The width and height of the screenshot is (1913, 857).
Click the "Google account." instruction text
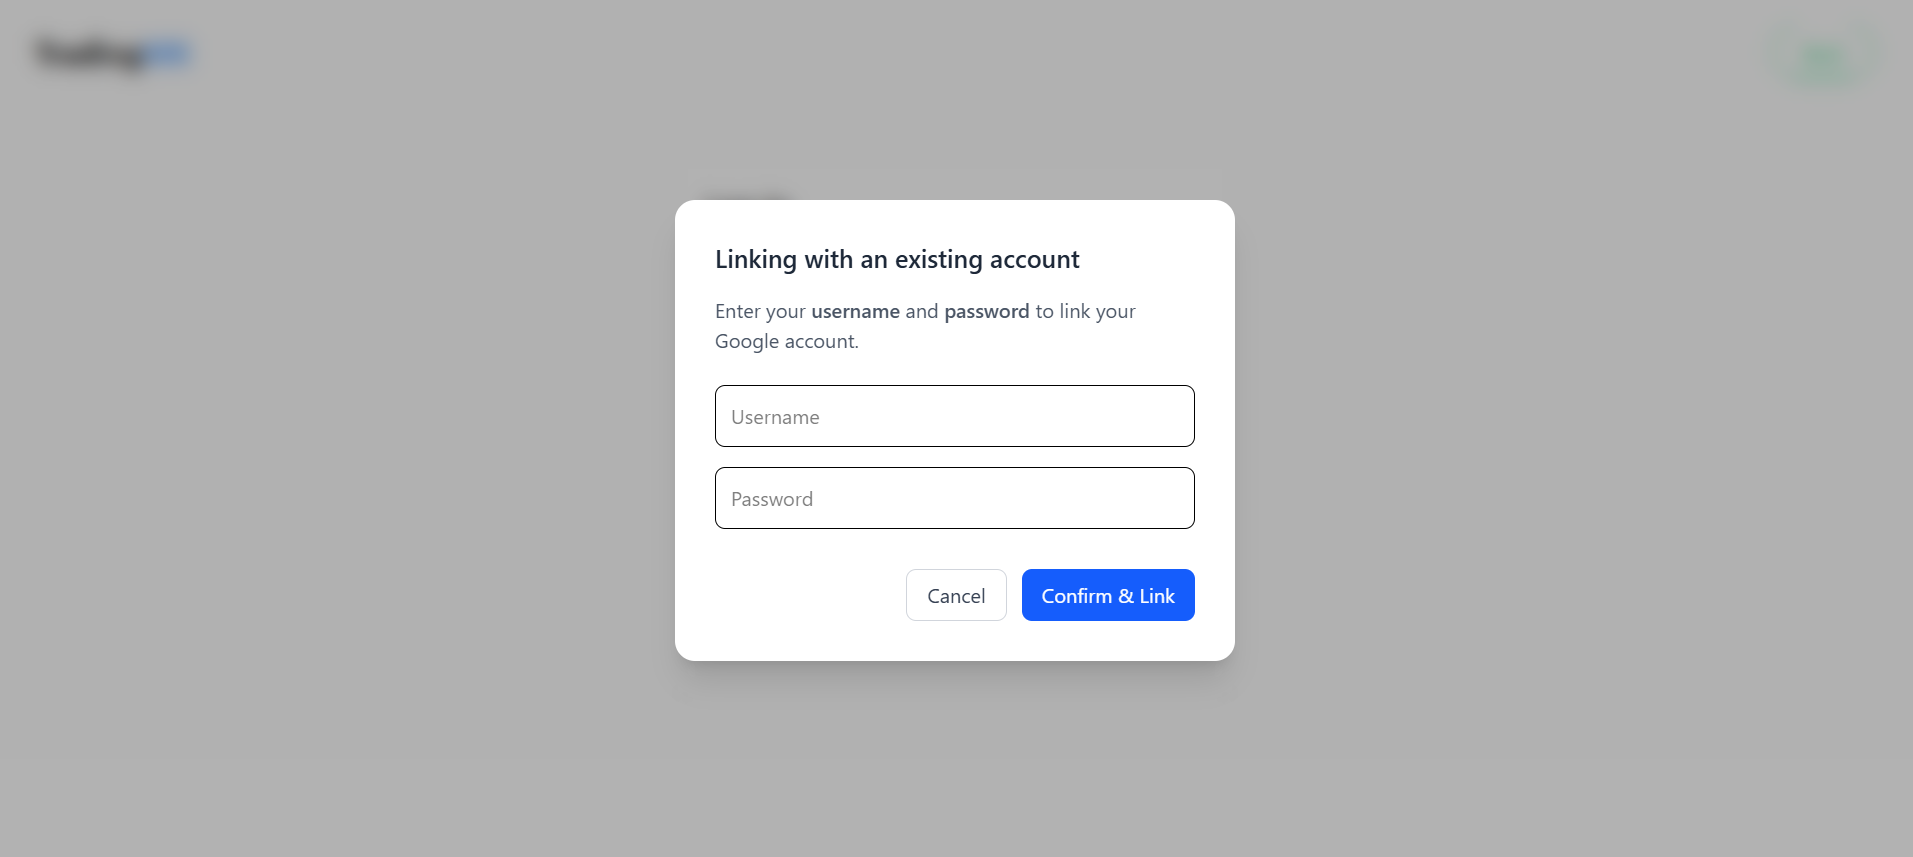pyautogui.click(x=786, y=341)
